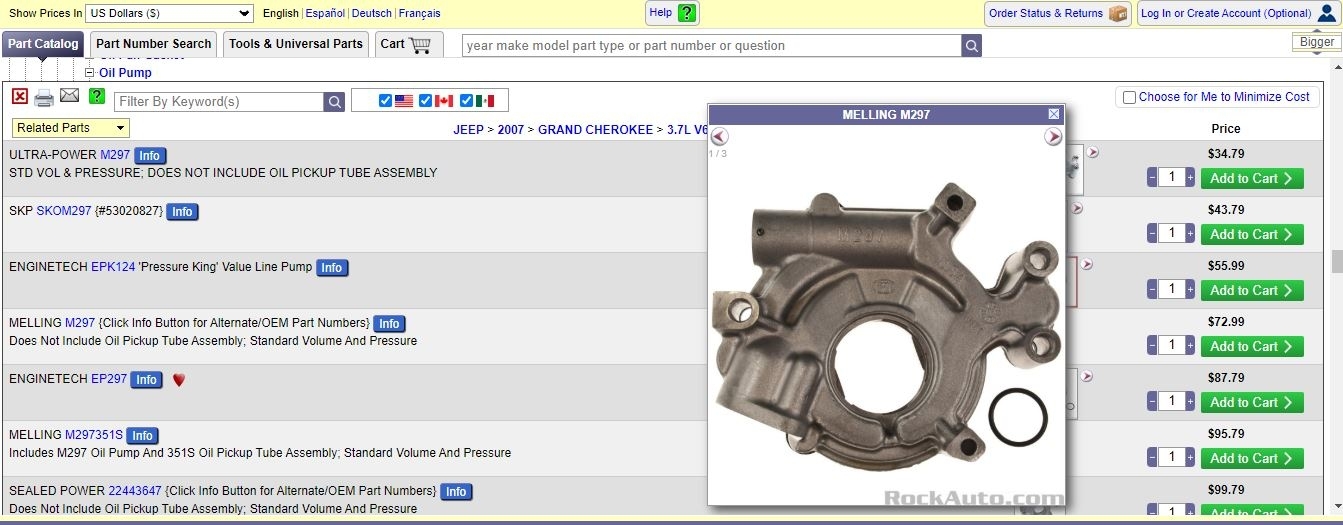Increase quantity for the $72.99 part

click(1190, 346)
